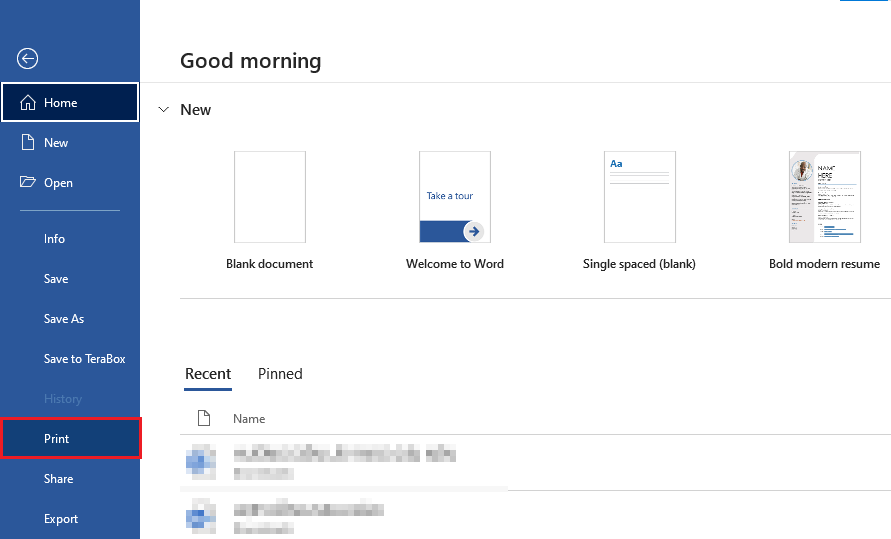891x539 pixels.
Task: Click the file type column header icon
Action: (x=203, y=419)
